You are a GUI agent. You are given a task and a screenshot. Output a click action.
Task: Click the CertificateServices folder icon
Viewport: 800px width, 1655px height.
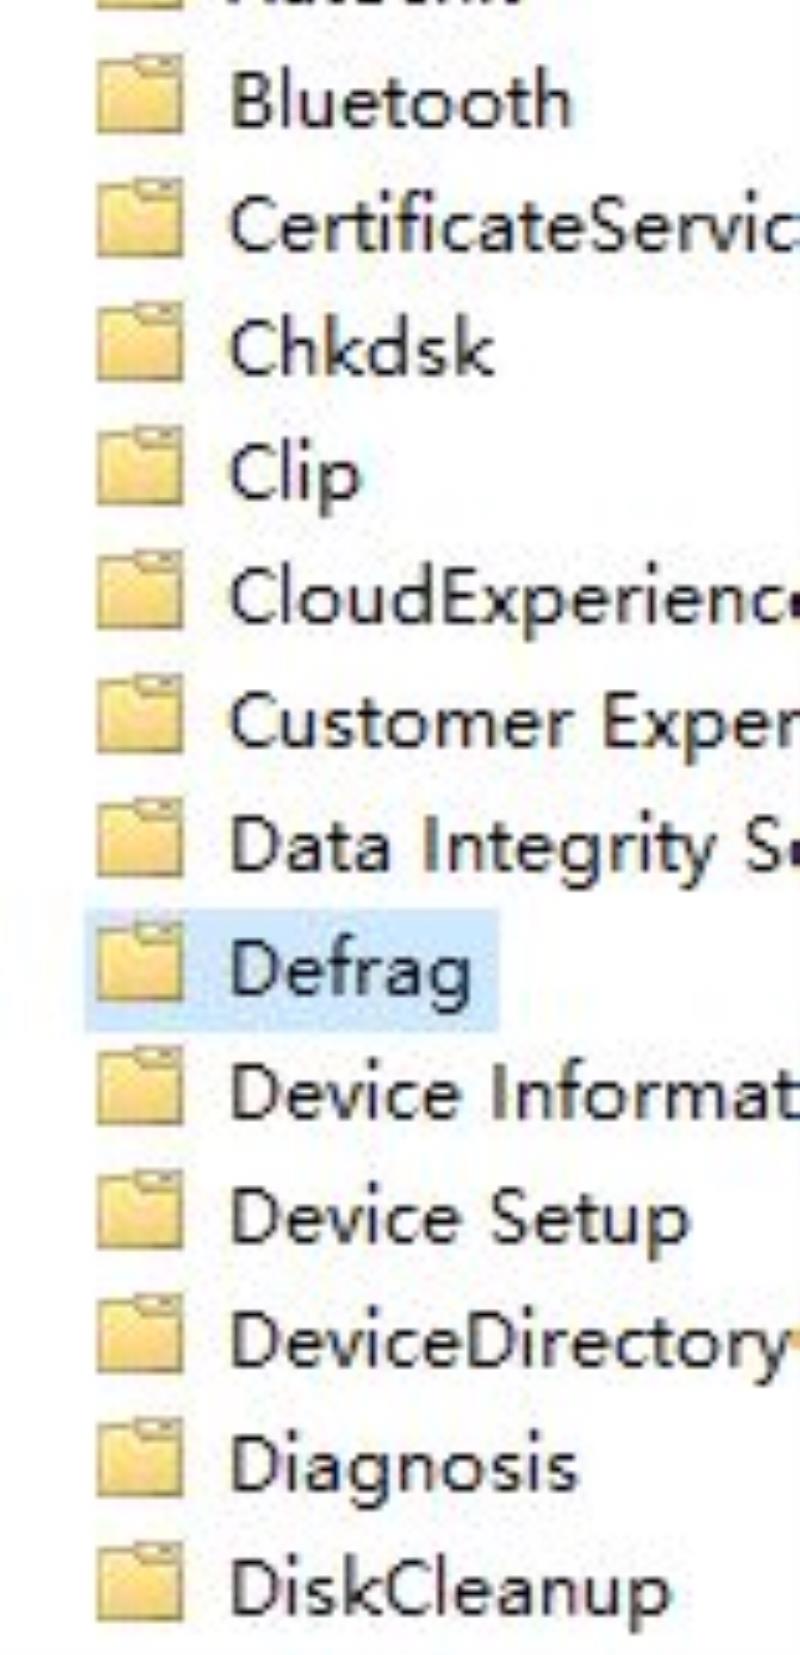(x=140, y=220)
